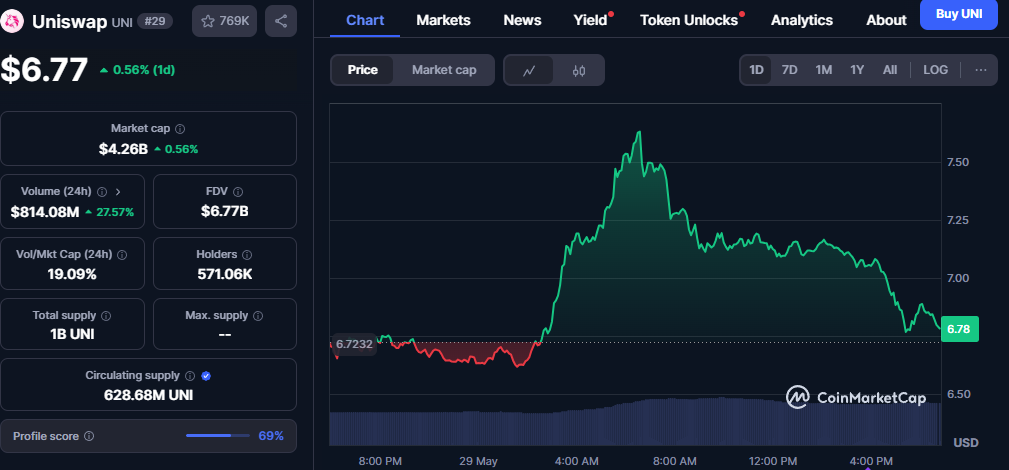Switch to candlestick chart icon
Screen dimensions: 1009x470
(579, 70)
